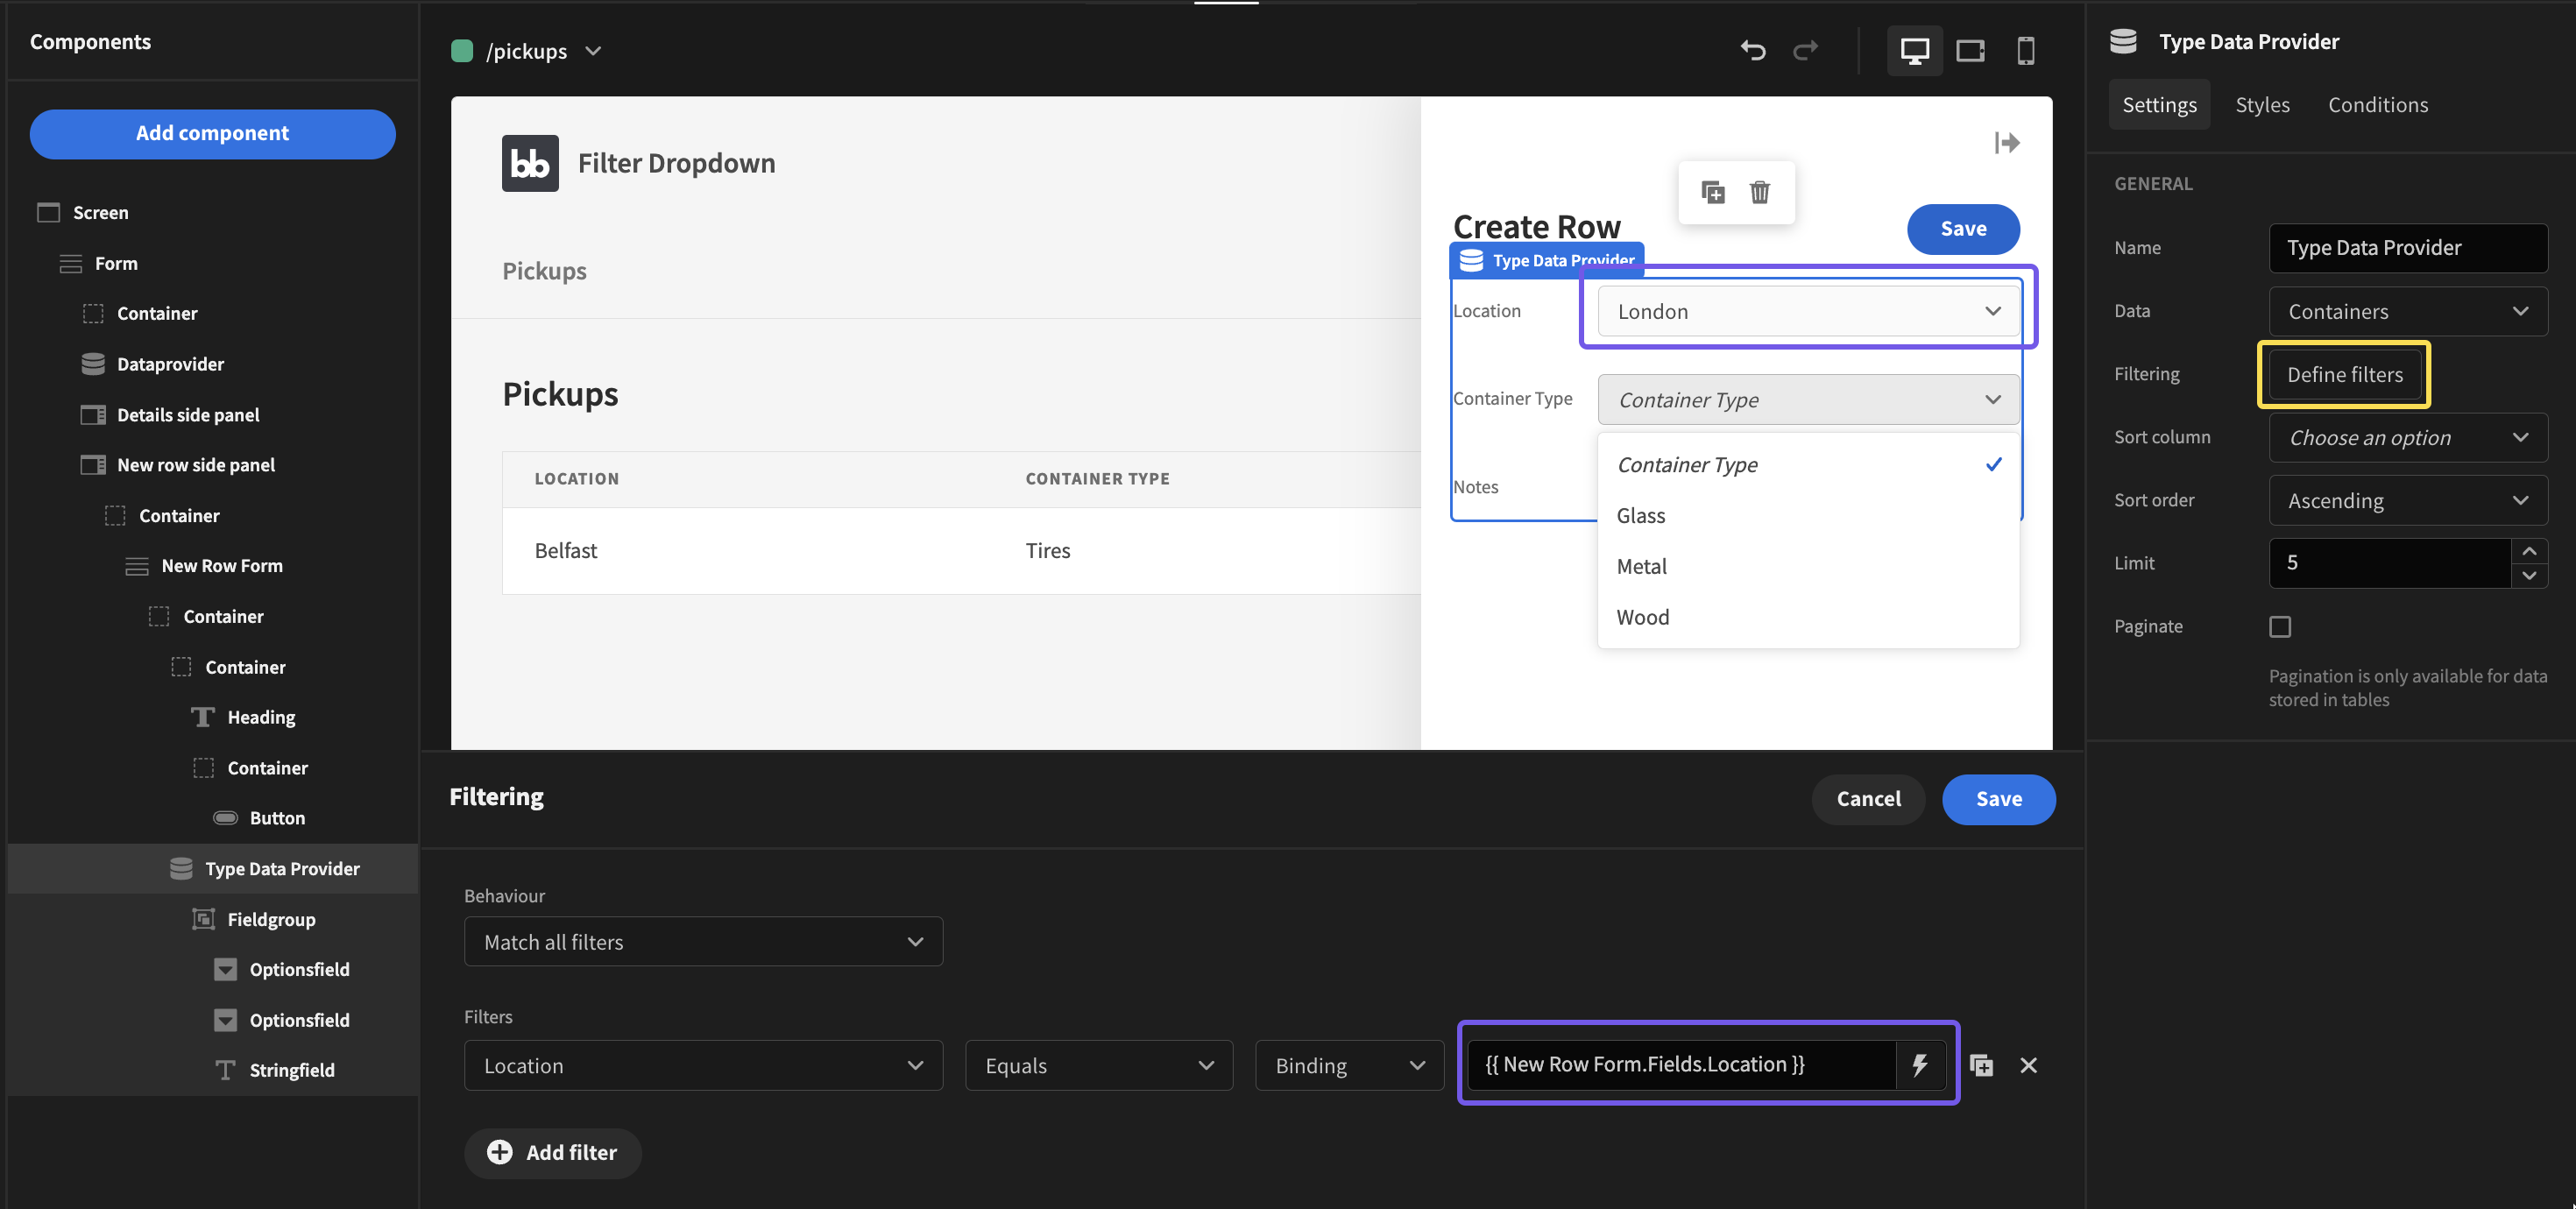Delete the selected component using trash icon
2576x1209 pixels.
[x=1760, y=192]
